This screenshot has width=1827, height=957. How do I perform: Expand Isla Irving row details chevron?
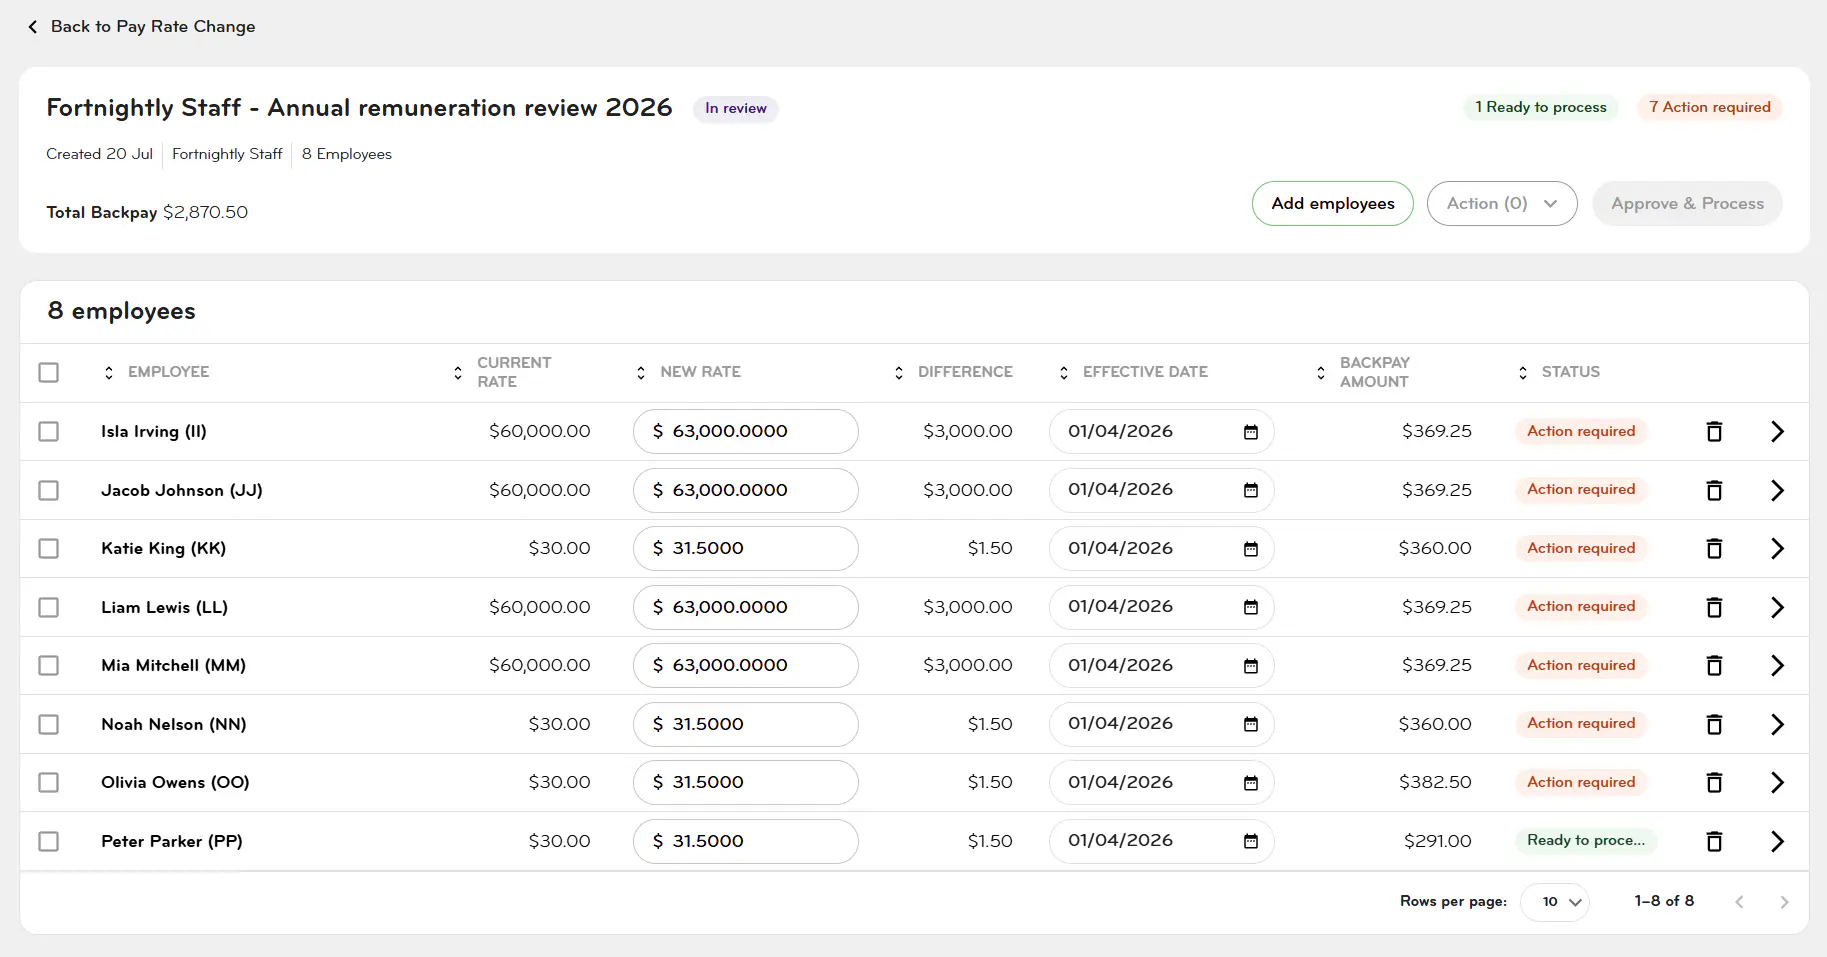tap(1777, 431)
